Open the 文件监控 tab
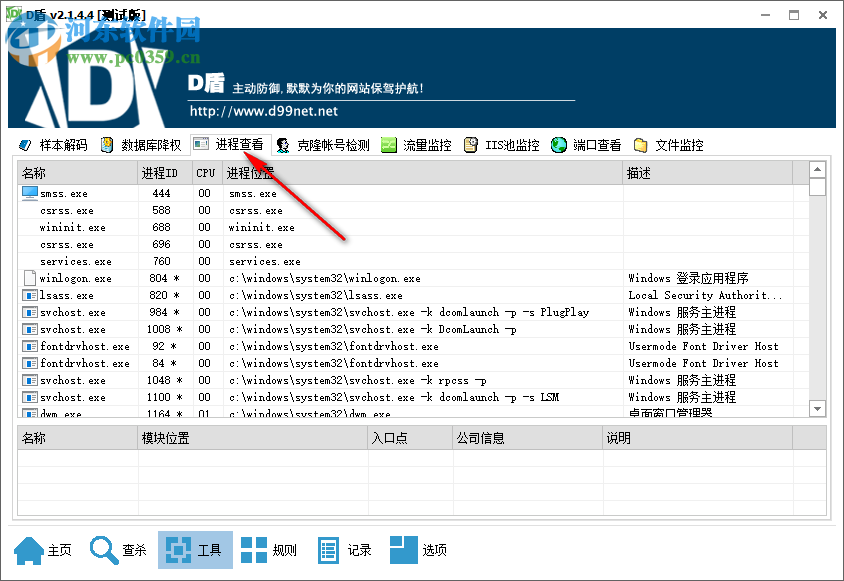The height and width of the screenshot is (581, 844). coord(669,145)
